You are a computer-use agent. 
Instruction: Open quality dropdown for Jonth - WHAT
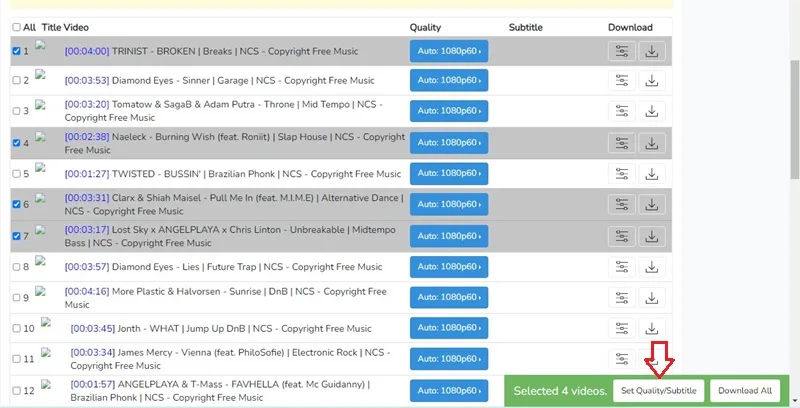pos(449,328)
